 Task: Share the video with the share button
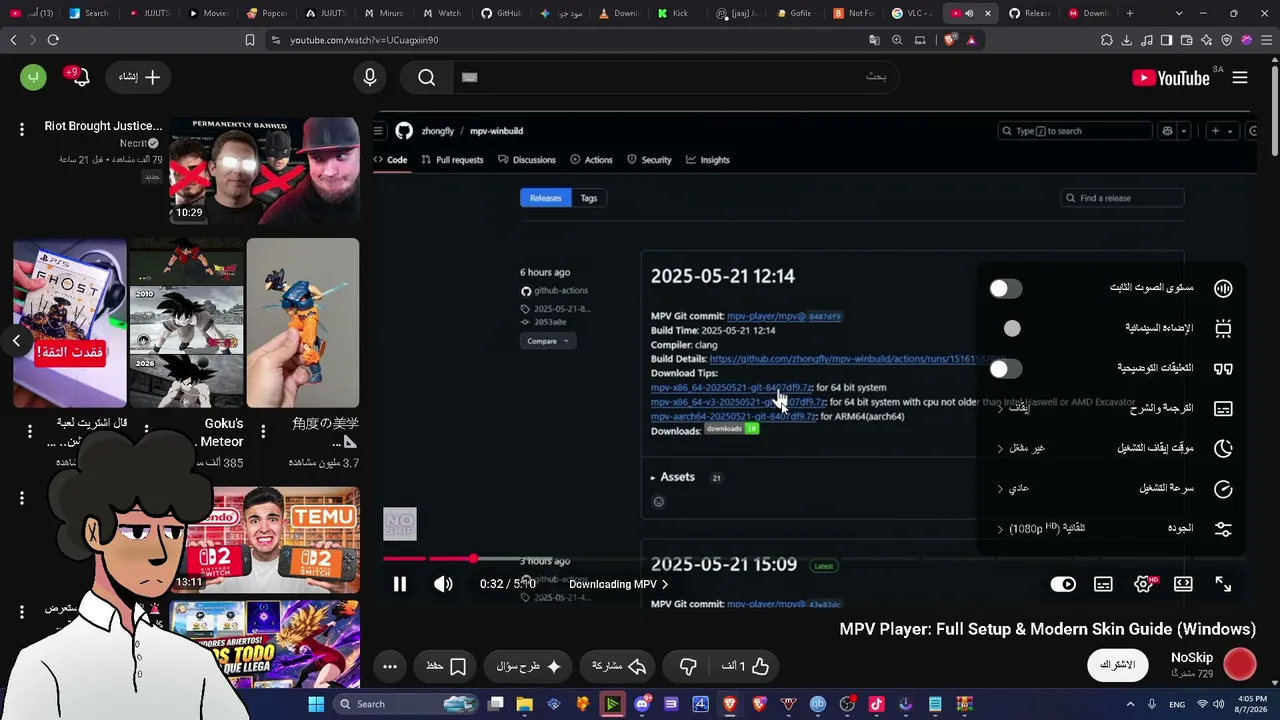point(617,666)
